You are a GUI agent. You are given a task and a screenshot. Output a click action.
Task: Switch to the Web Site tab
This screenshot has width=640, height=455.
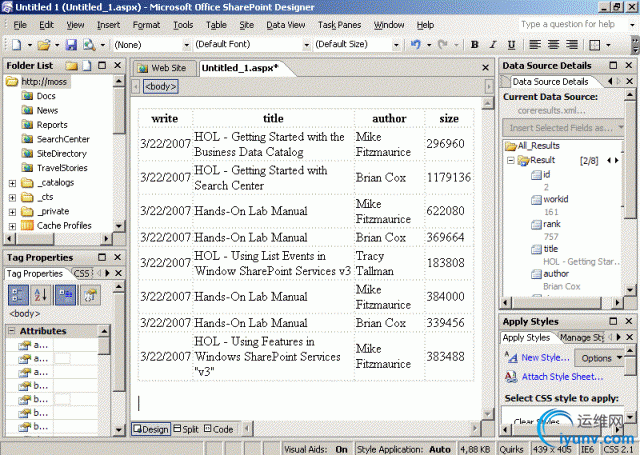[x=161, y=68]
